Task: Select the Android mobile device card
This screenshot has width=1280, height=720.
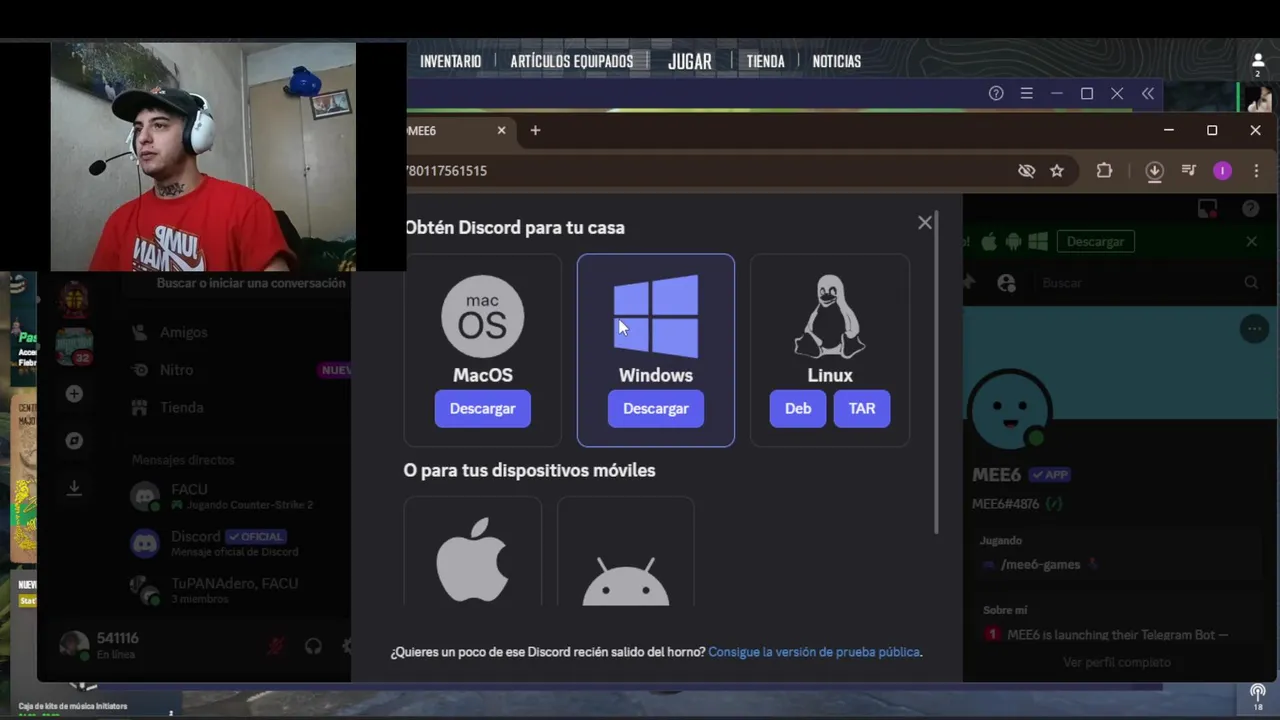Action: click(x=626, y=551)
